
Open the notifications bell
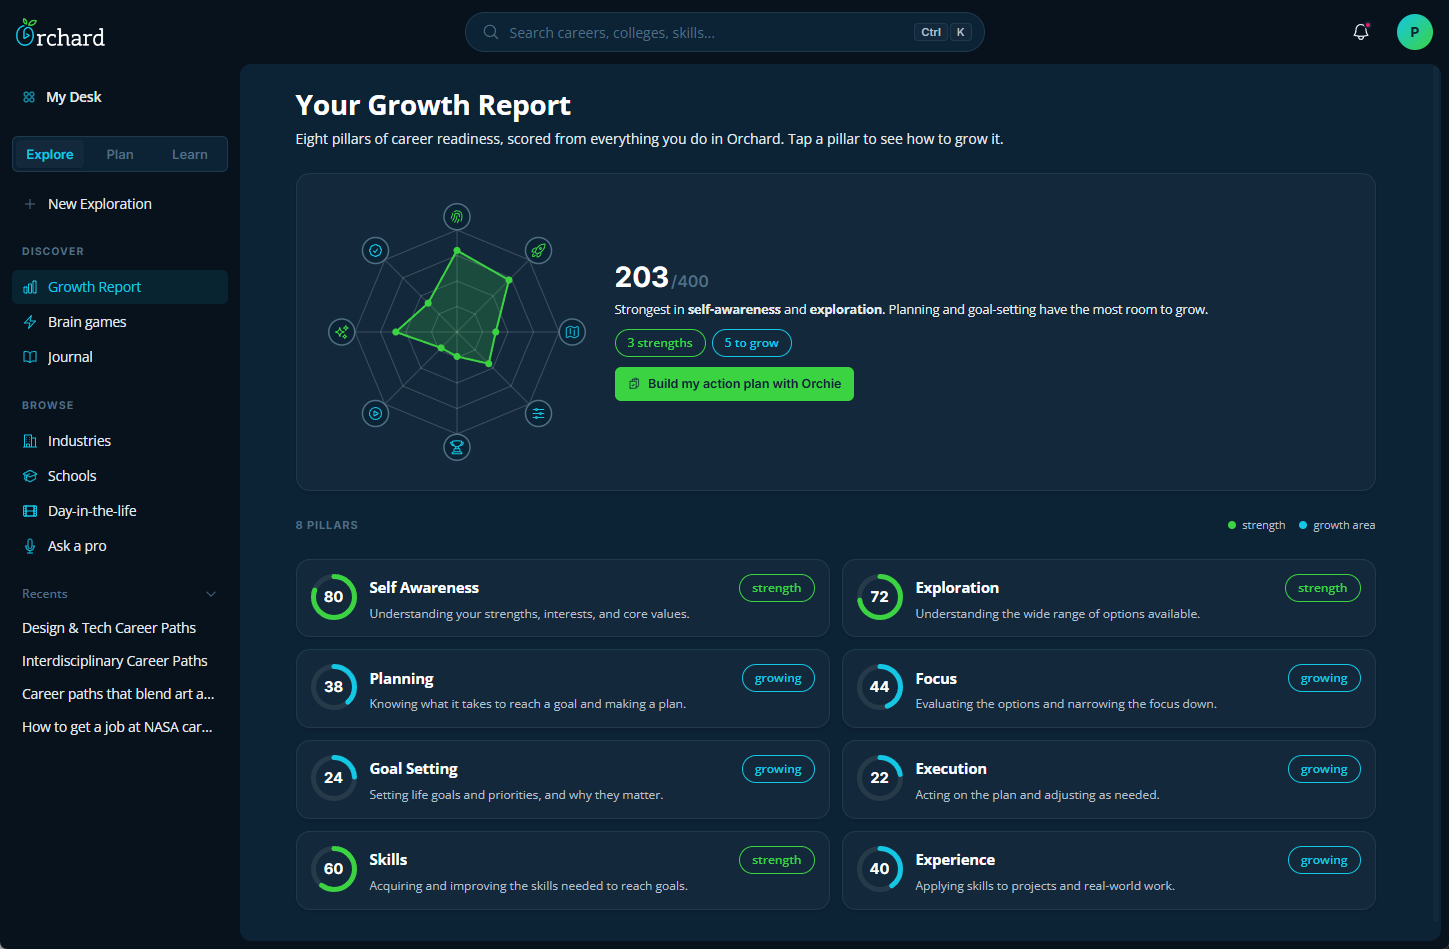(x=1360, y=32)
